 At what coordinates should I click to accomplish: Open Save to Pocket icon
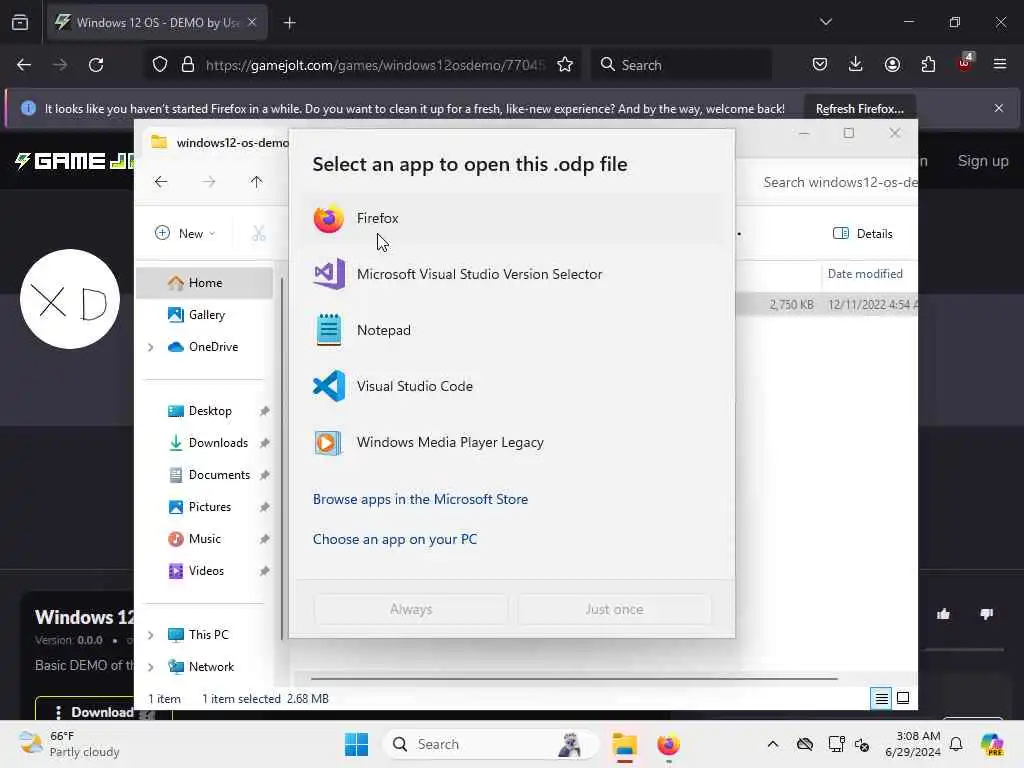pyautogui.click(x=820, y=65)
